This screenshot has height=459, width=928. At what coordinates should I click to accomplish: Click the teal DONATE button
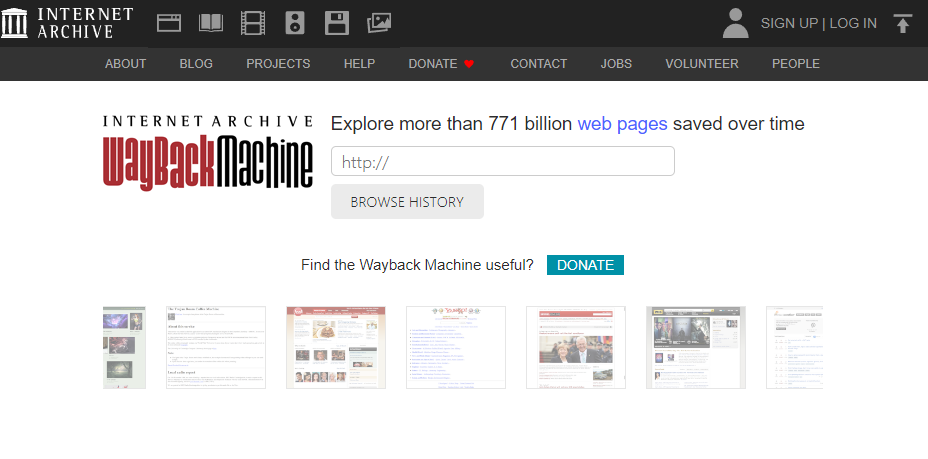[585, 265]
